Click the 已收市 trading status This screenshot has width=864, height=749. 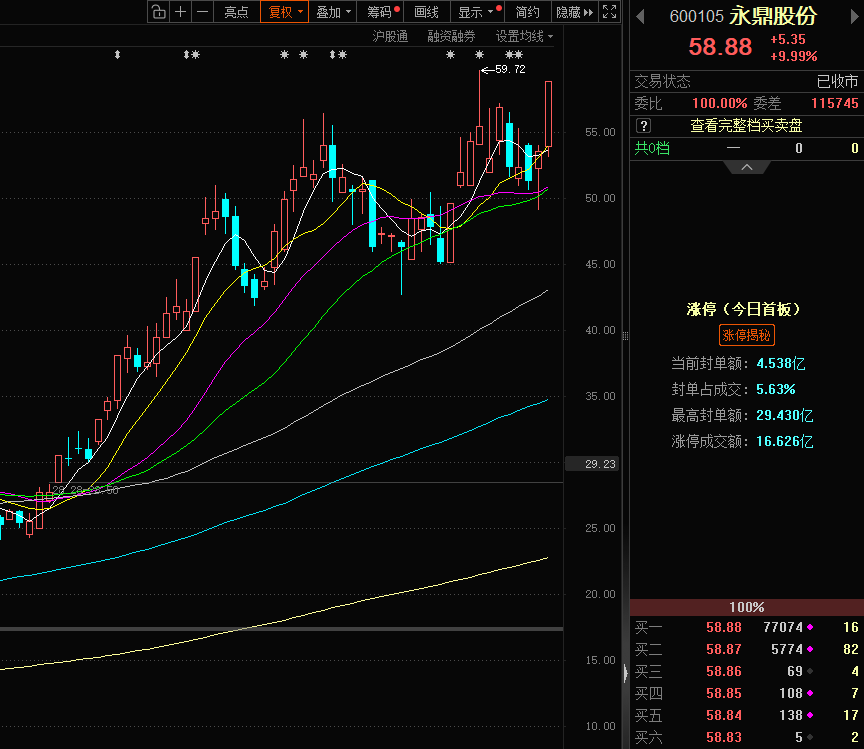[837, 82]
